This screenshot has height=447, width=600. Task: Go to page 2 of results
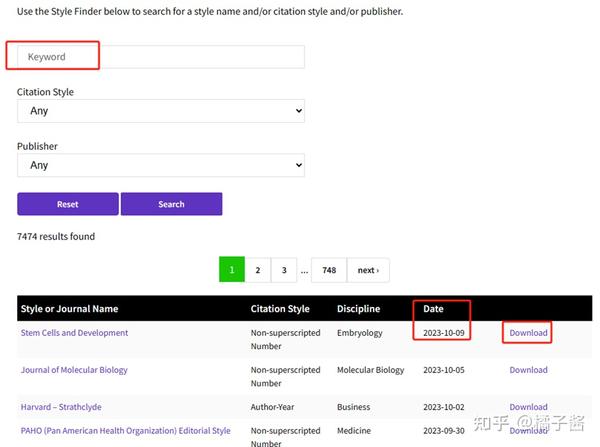click(x=258, y=270)
